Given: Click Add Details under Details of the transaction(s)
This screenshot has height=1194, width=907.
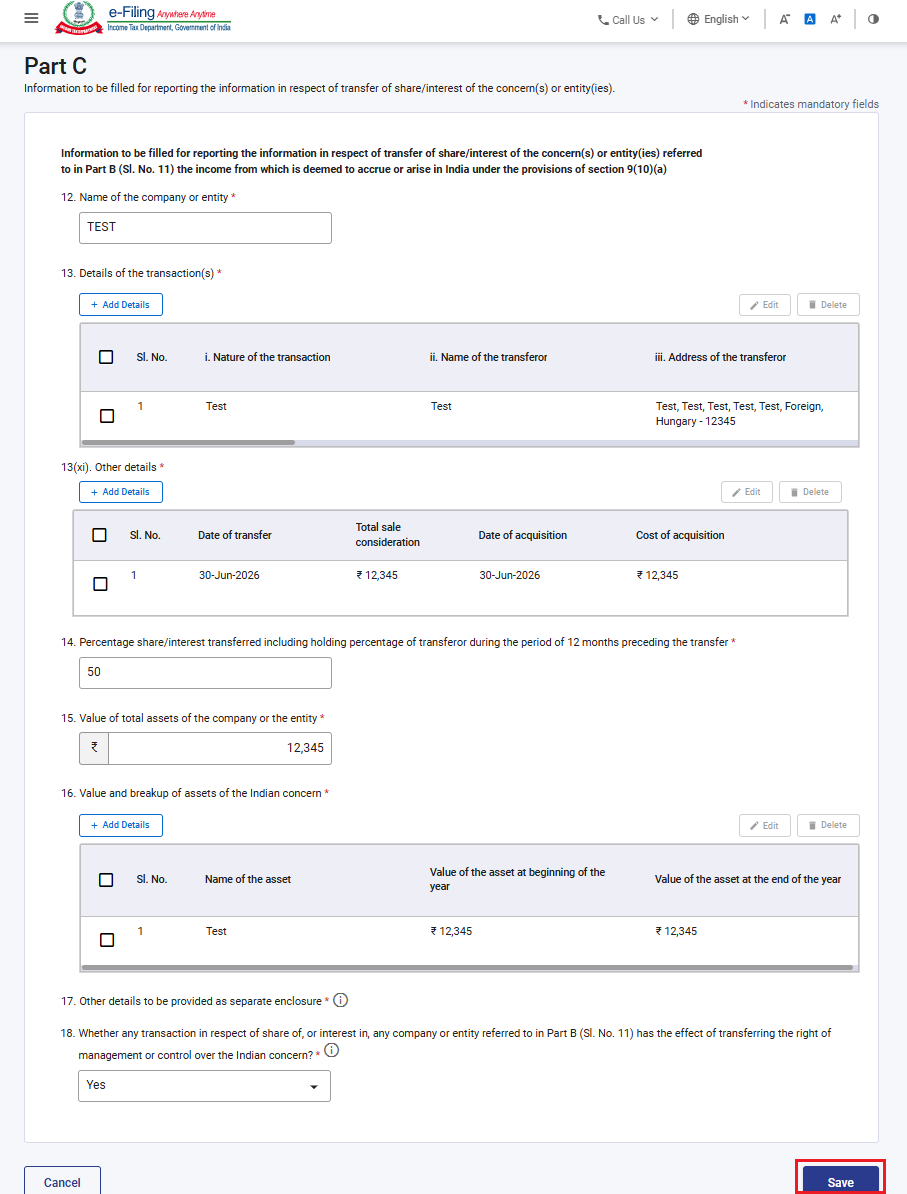Looking at the screenshot, I should pyautogui.click(x=121, y=305).
